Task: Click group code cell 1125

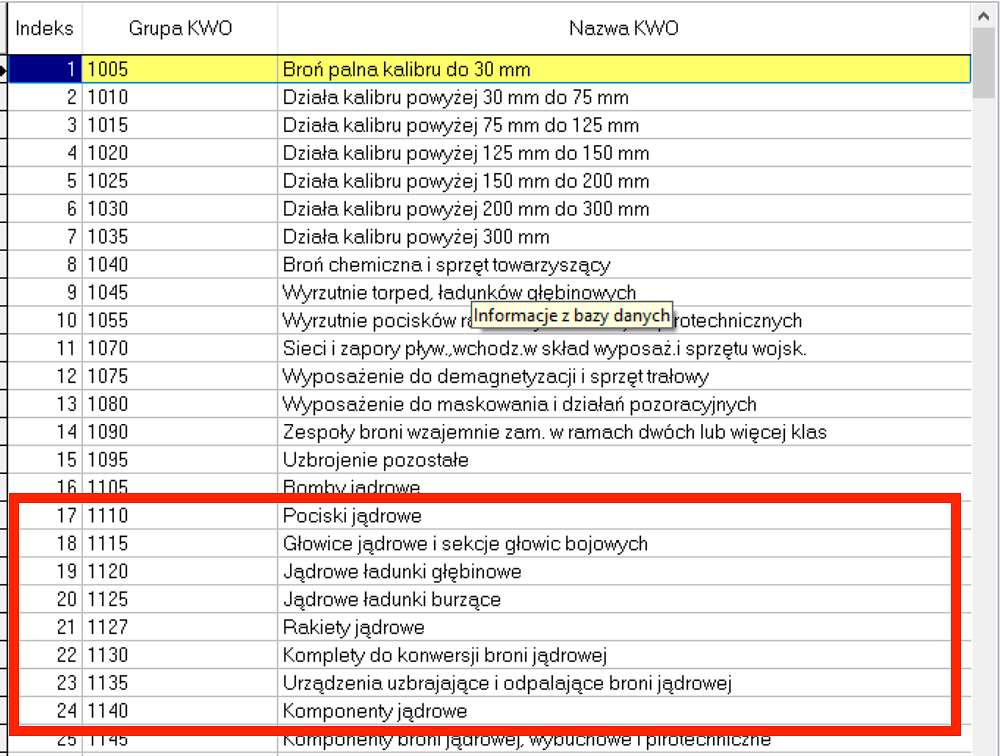Action: tap(180, 599)
